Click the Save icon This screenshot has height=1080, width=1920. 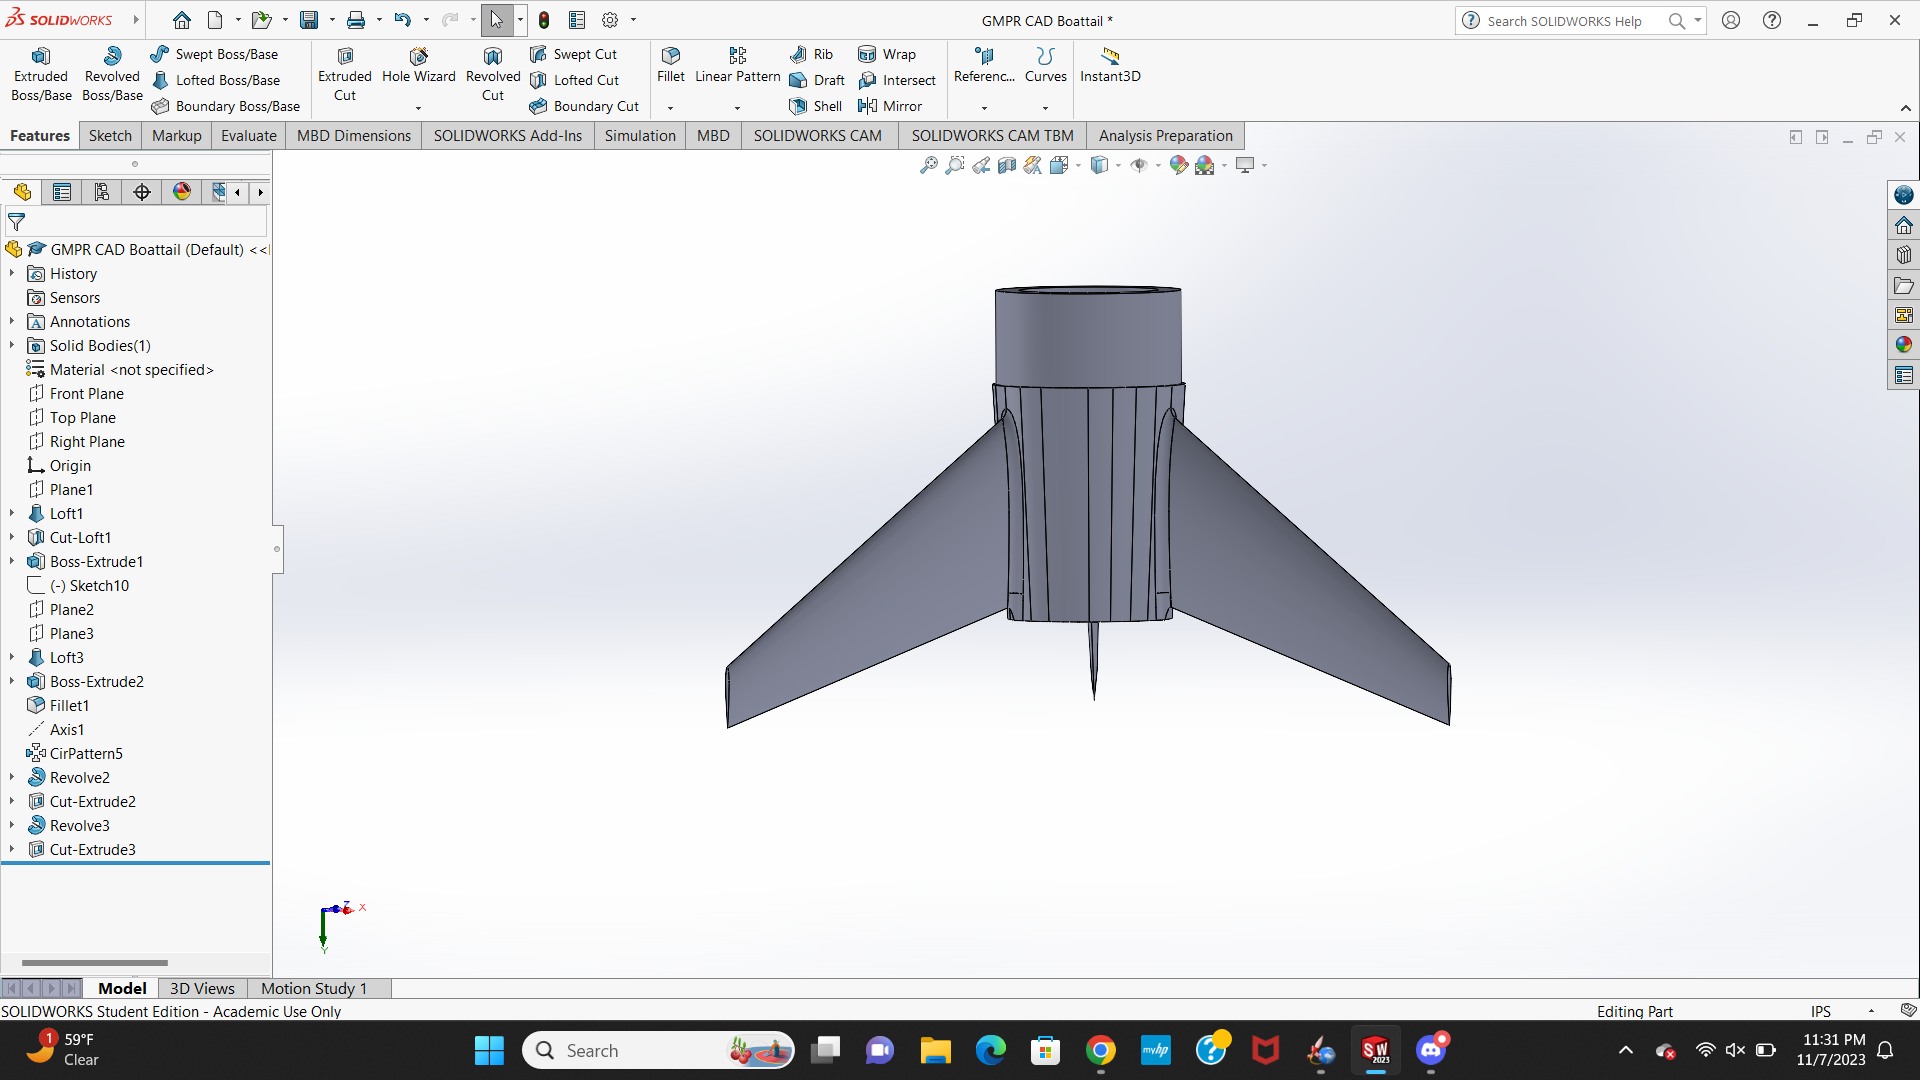(x=309, y=20)
